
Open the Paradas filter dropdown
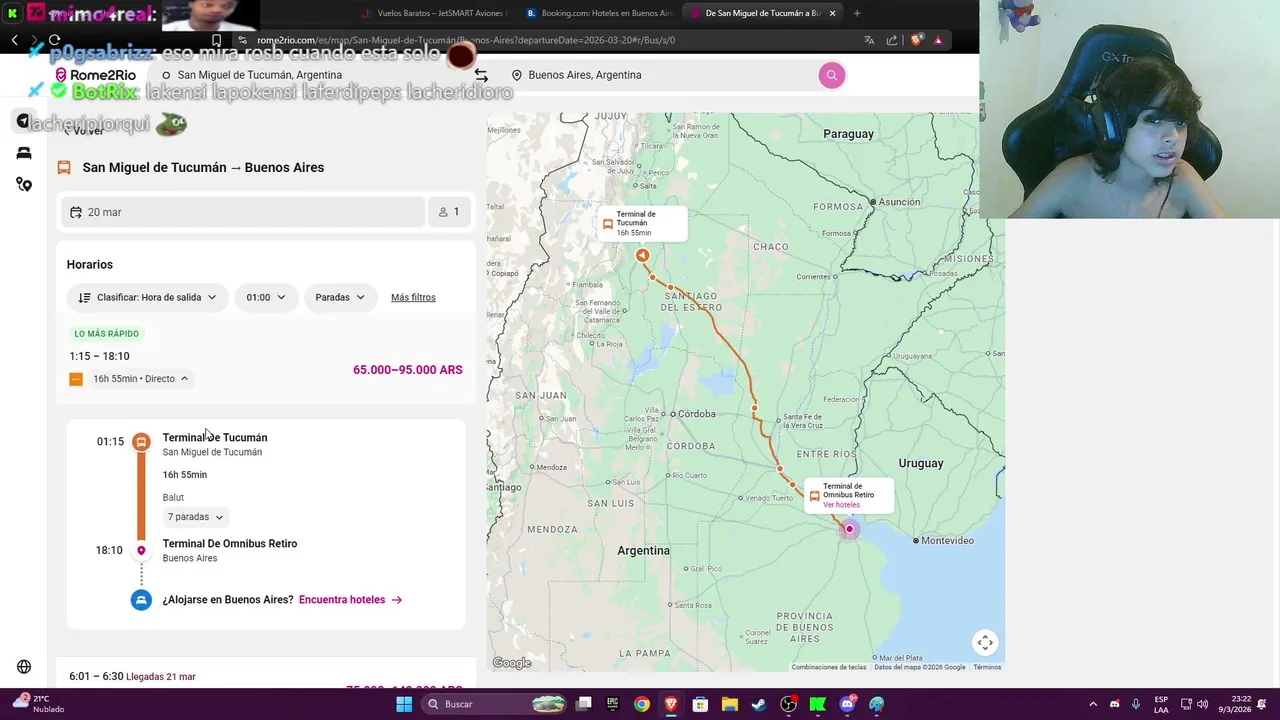click(340, 297)
